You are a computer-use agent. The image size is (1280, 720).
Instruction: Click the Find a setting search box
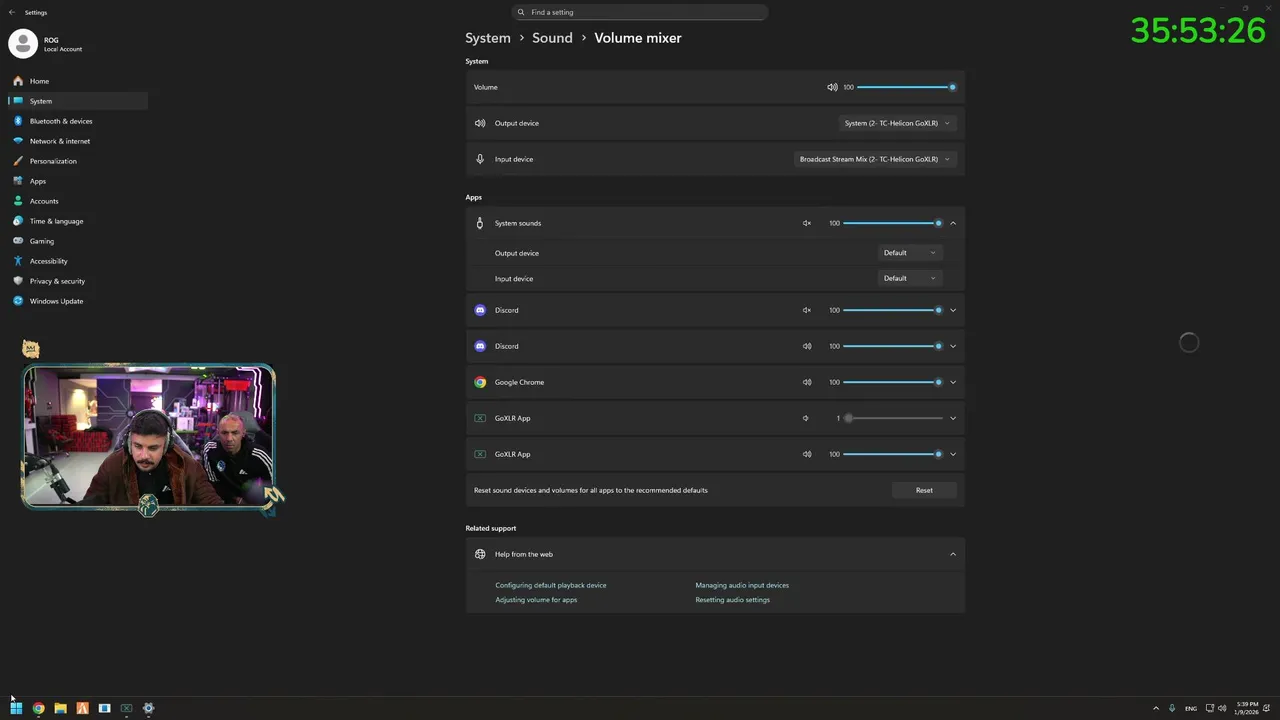[x=640, y=12]
